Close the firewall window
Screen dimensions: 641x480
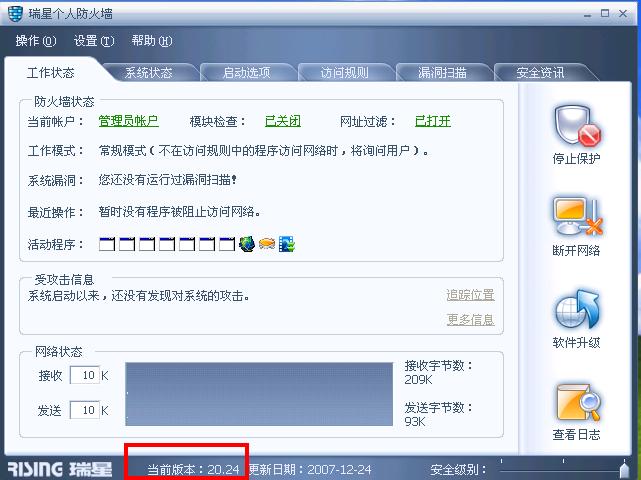(x=623, y=13)
